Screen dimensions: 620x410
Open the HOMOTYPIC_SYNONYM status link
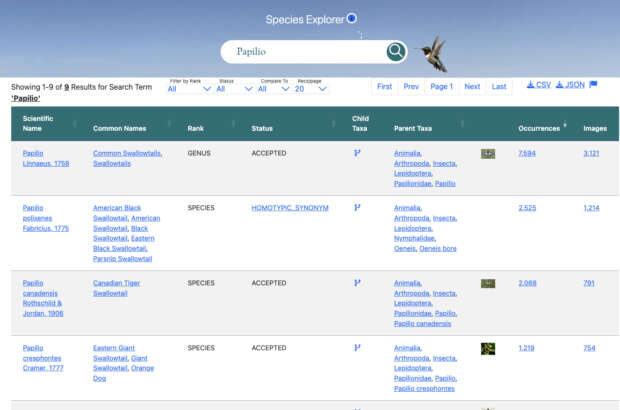click(290, 208)
